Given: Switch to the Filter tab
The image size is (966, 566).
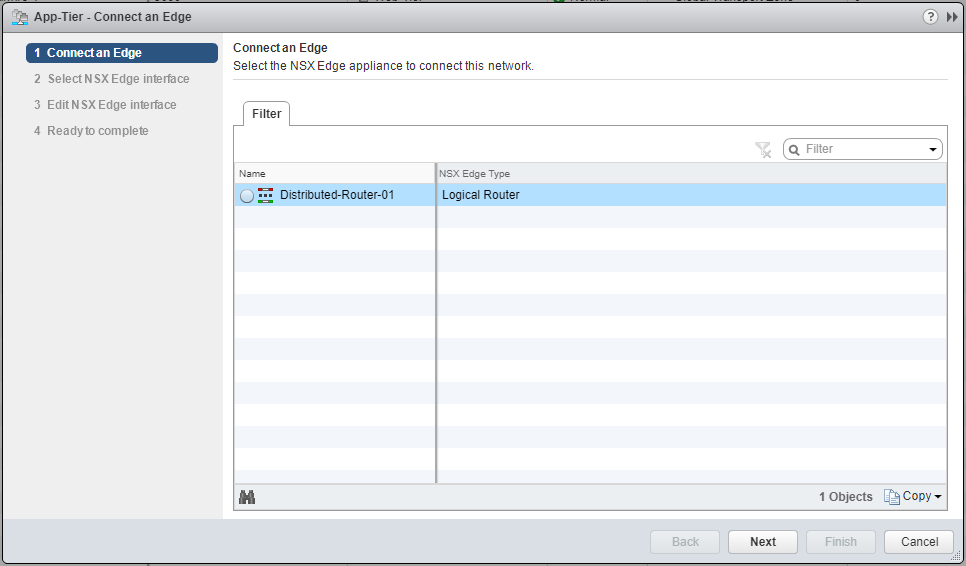Looking at the screenshot, I should (266, 114).
